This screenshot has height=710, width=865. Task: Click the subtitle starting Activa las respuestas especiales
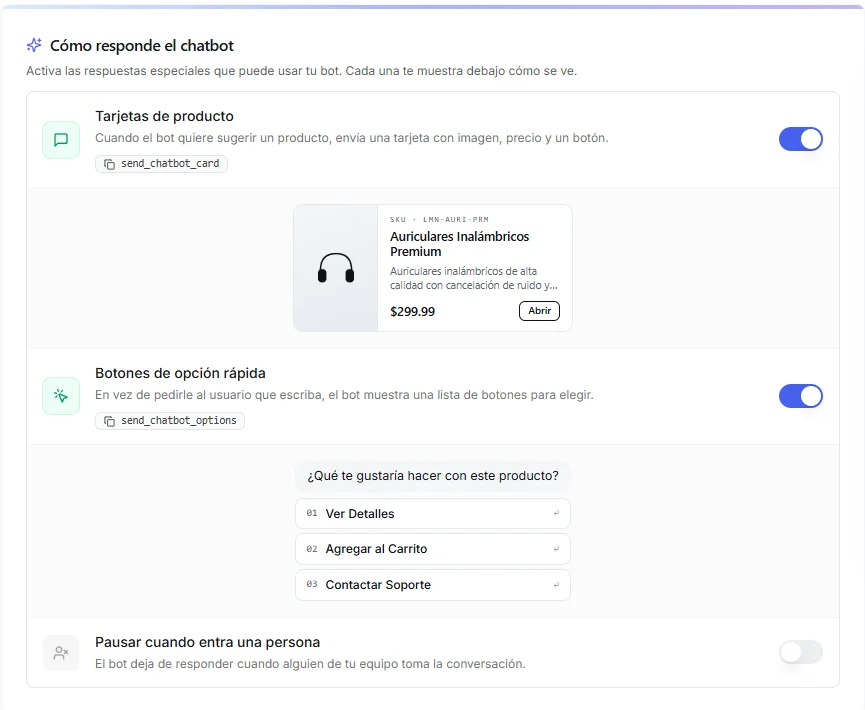[301, 71]
